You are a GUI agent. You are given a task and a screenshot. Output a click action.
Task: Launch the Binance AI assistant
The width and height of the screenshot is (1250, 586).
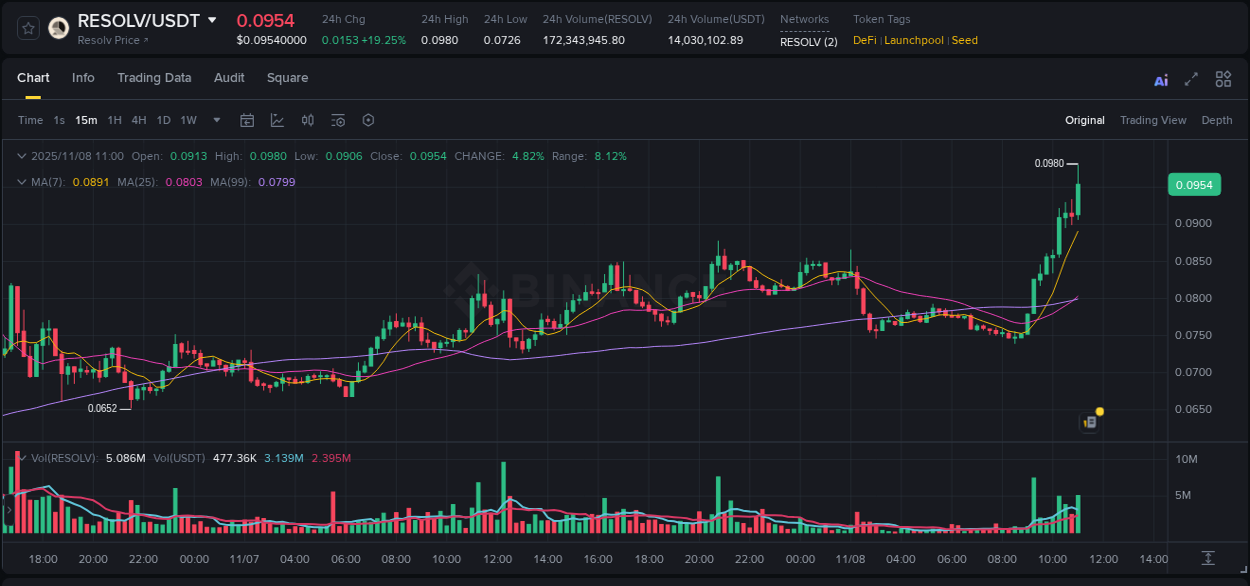coord(1161,78)
